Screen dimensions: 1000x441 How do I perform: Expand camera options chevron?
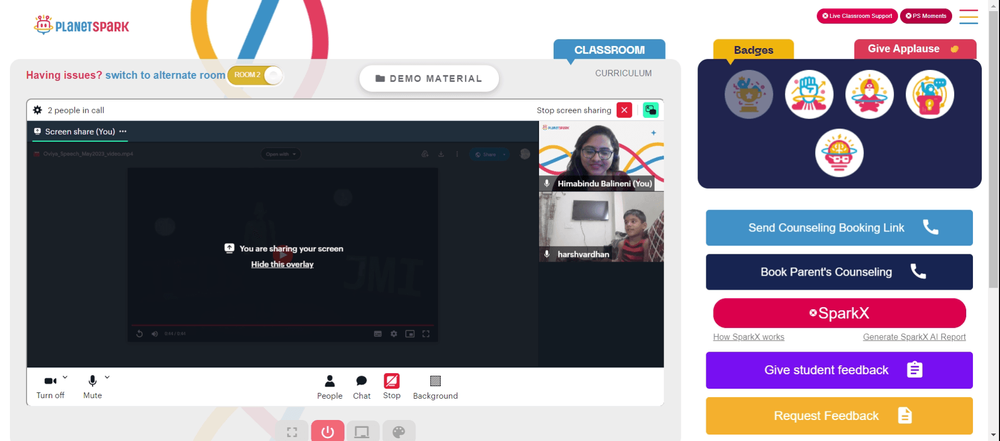point(65,377)
